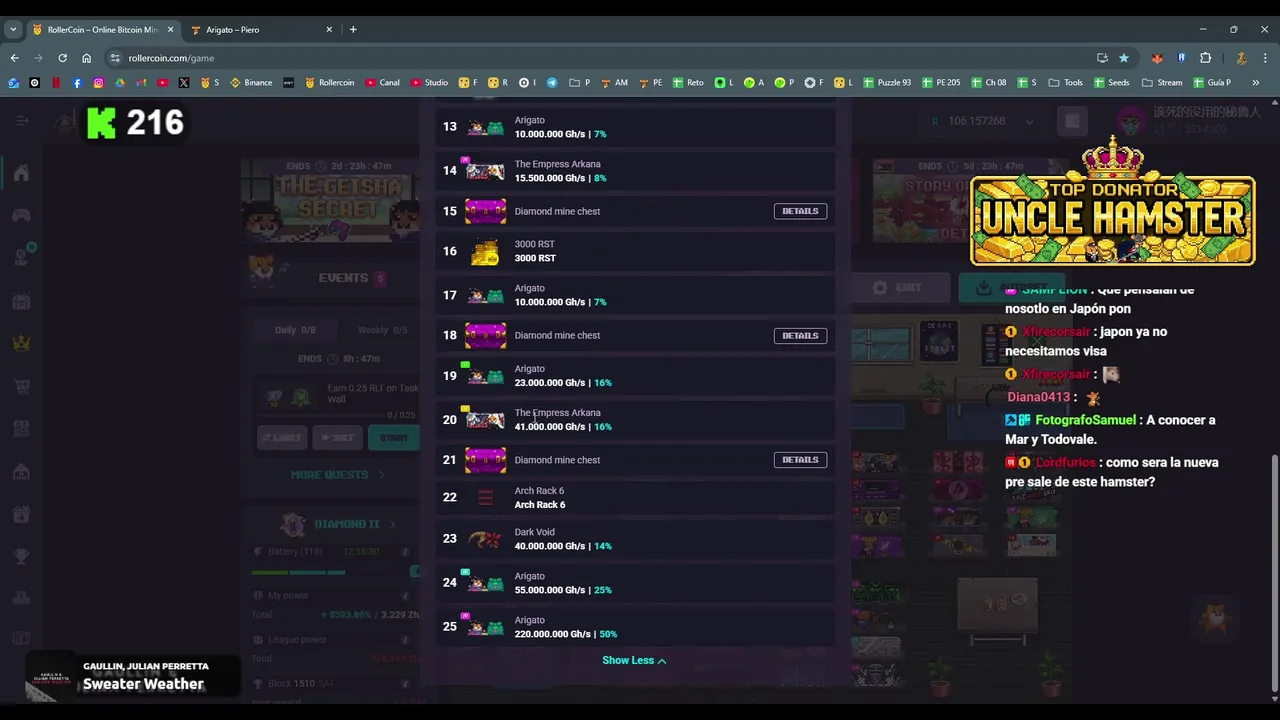
Task: Expand the P bookmark folder
Action: (x=580, y=83)
